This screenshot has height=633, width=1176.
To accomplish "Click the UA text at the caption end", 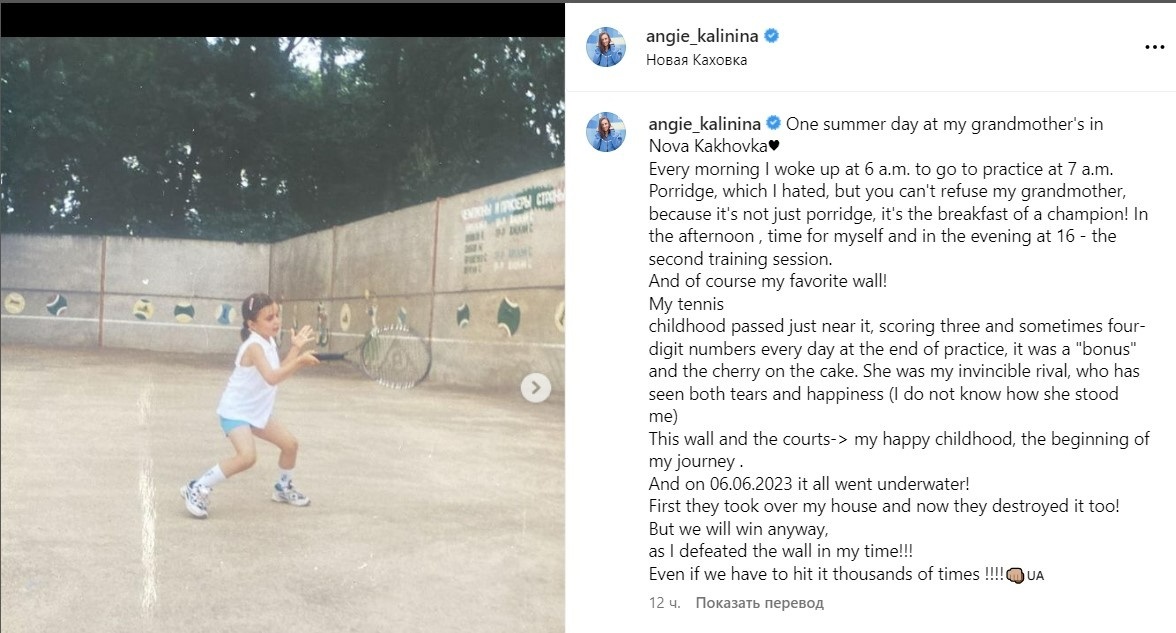I will 1035,576.
